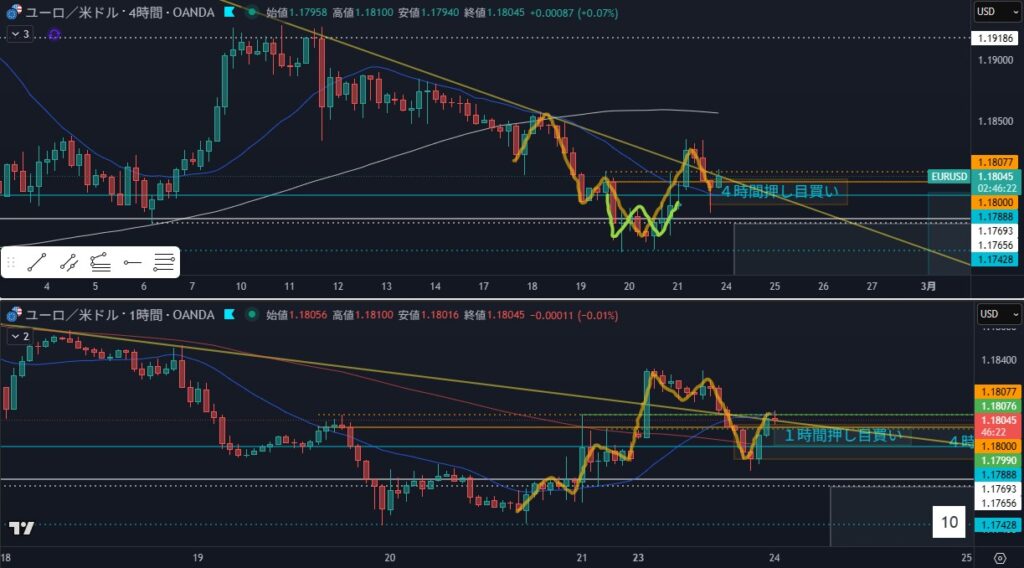Expand the indicator legend showing 3 on top chart
The width and height of the screenshot is (1024, 568).
click(x=20, y=34)
